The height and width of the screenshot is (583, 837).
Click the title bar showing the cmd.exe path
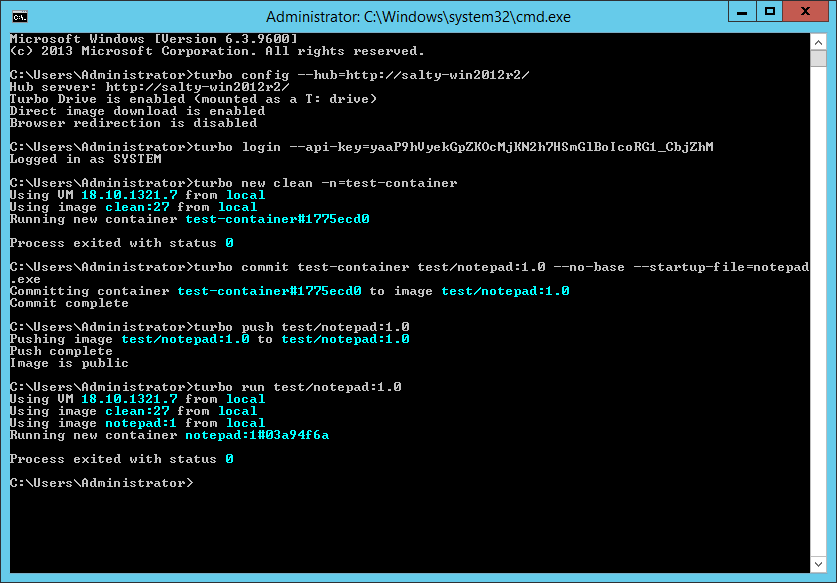420,16
